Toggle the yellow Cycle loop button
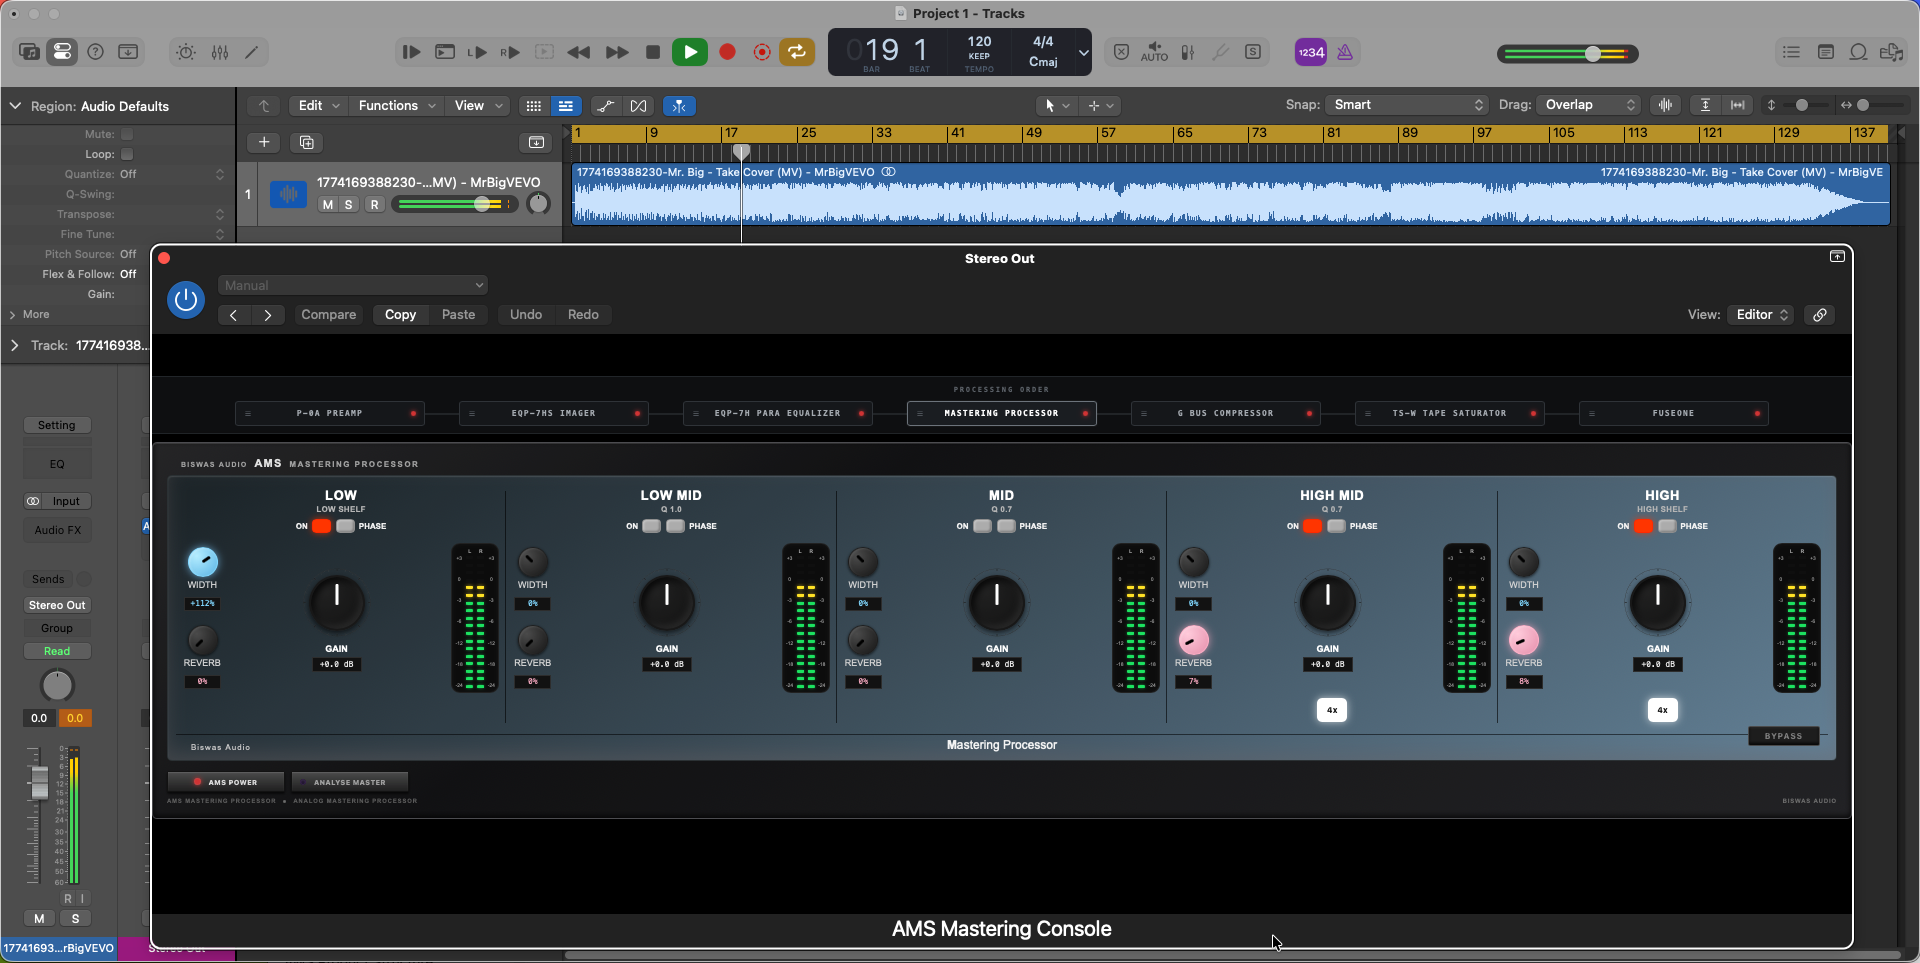 pyautogui.click(x=797, y=52)
